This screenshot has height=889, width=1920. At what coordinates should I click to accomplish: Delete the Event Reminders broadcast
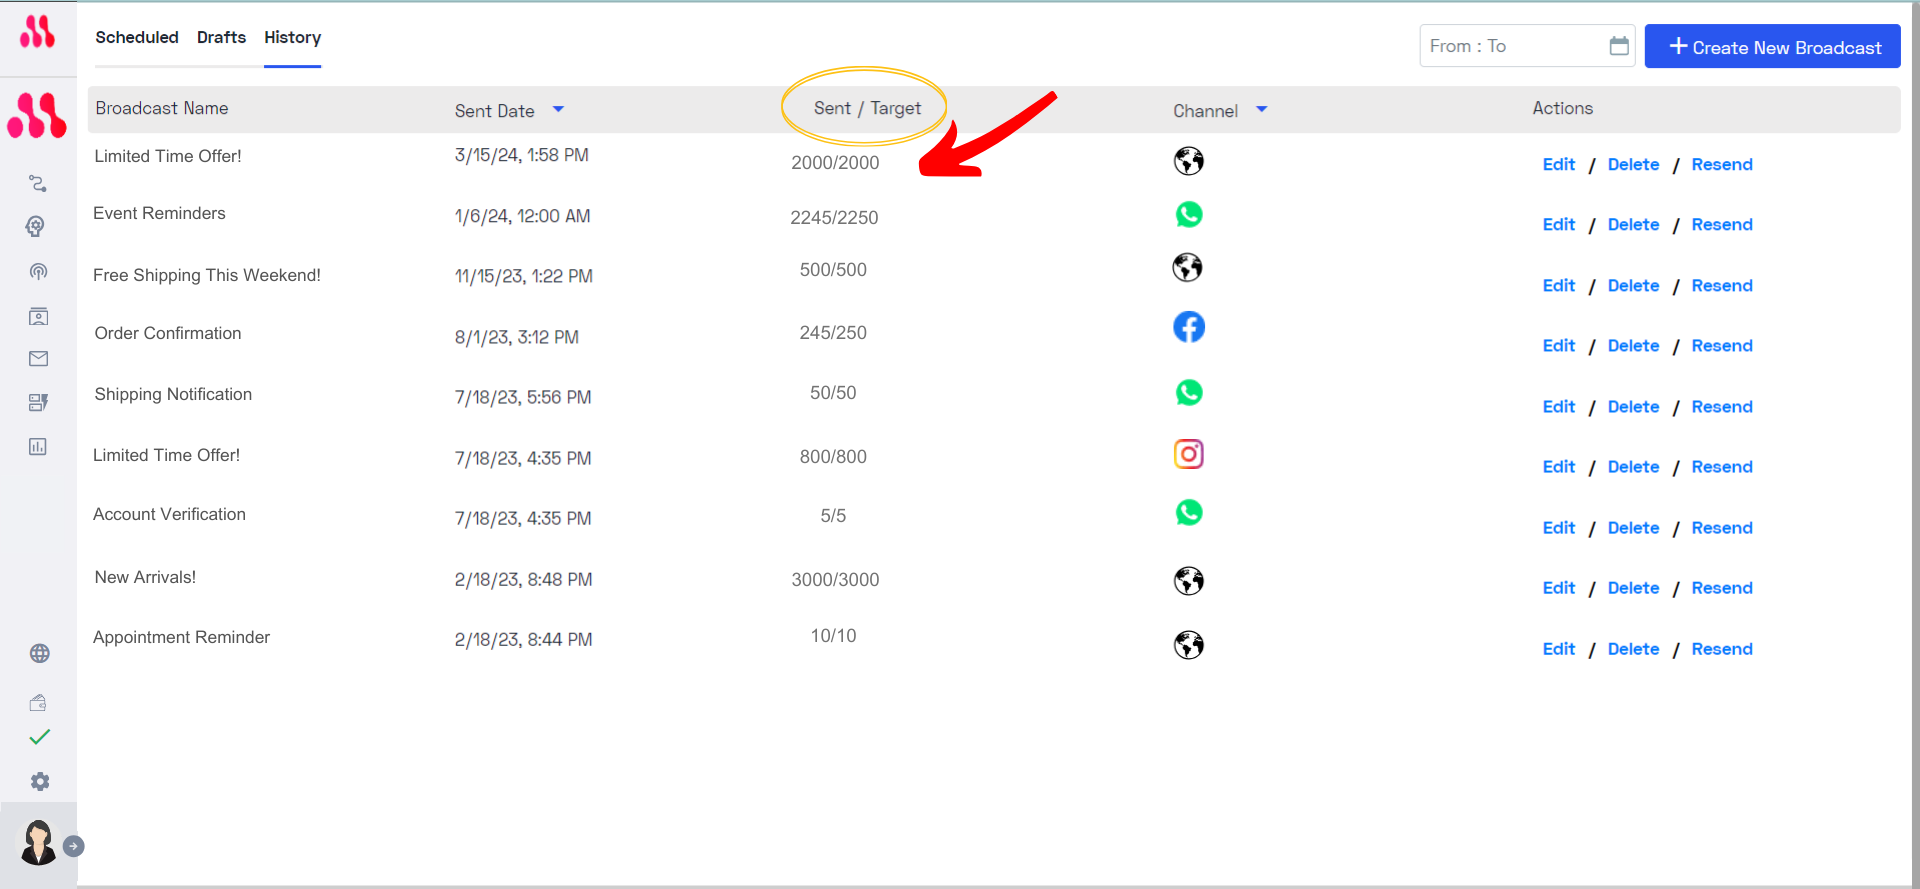point(1633,224)
